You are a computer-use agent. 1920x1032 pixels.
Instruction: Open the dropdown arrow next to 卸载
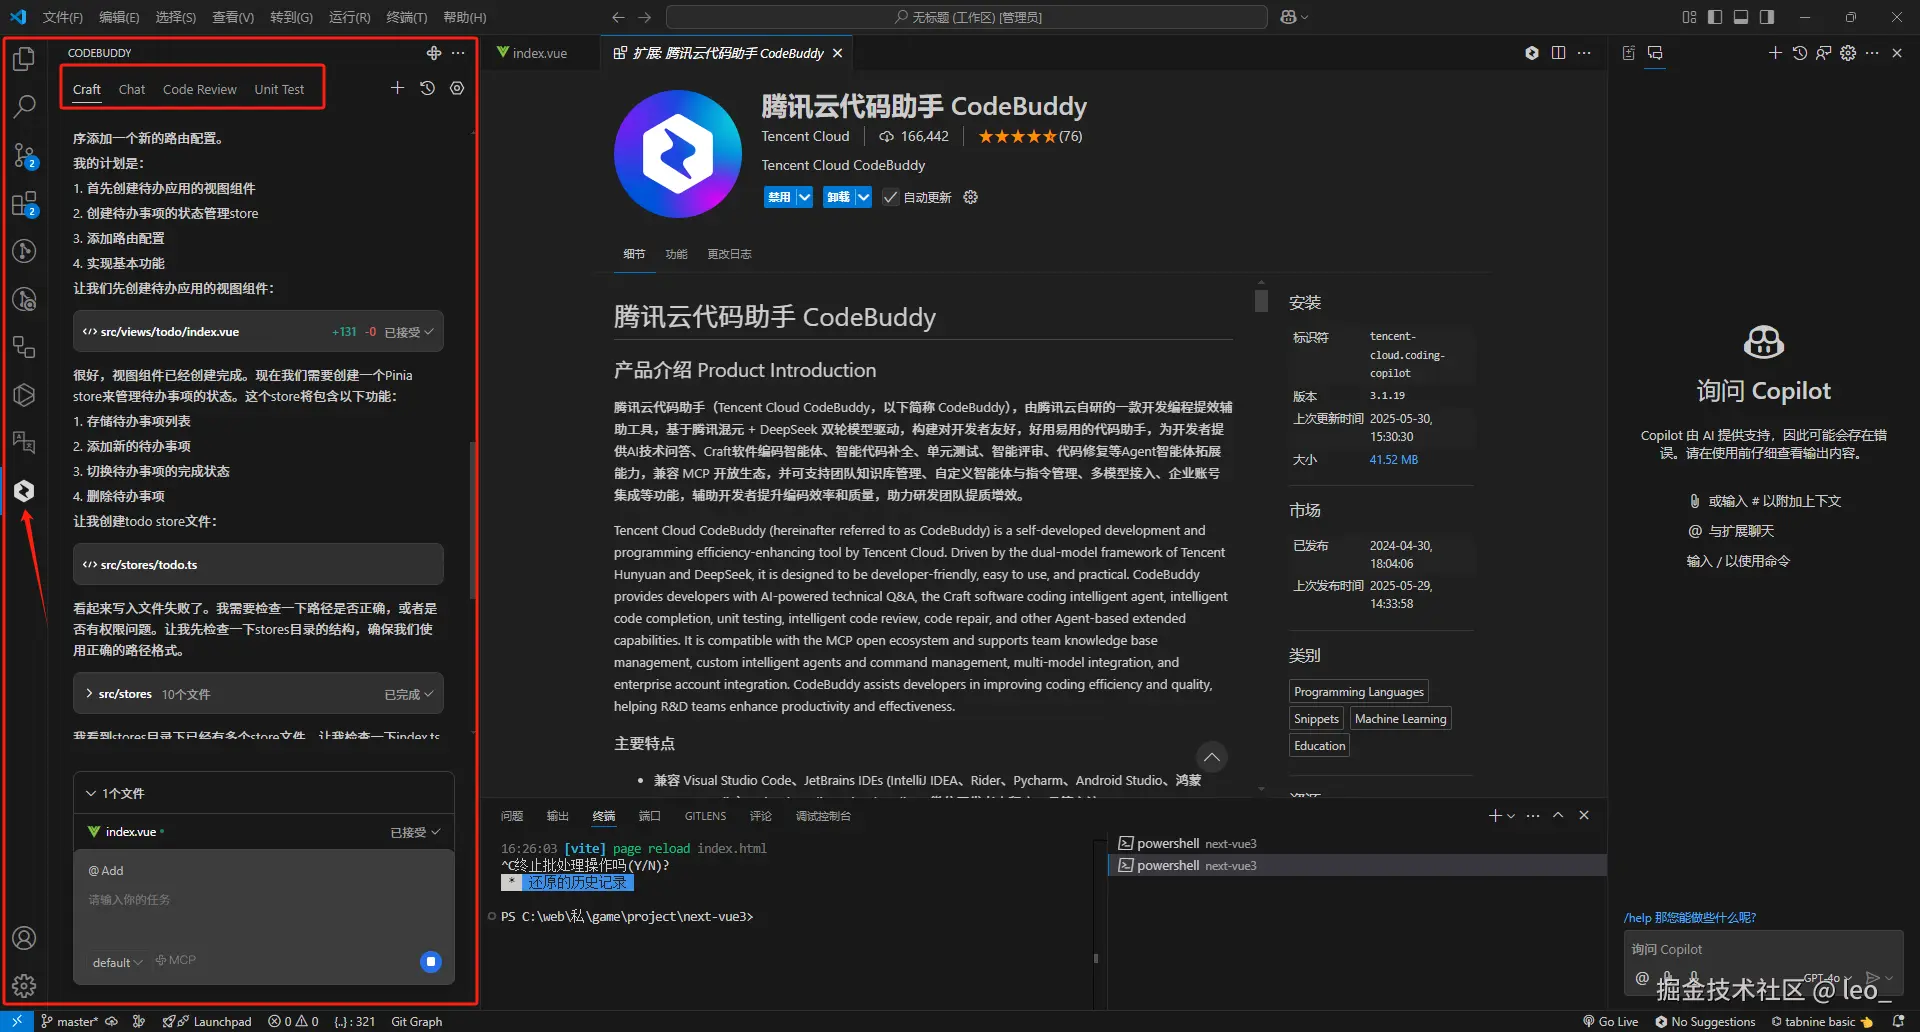pos(863,197)
